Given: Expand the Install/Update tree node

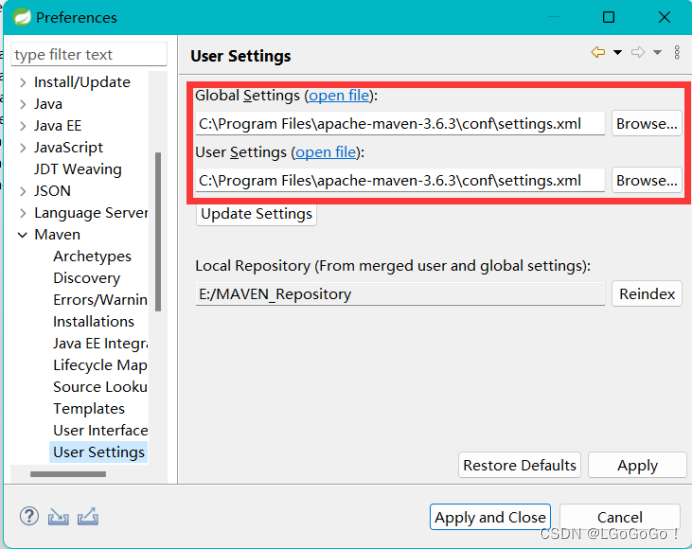Looking at the screenshot, I should coord(22,82).
